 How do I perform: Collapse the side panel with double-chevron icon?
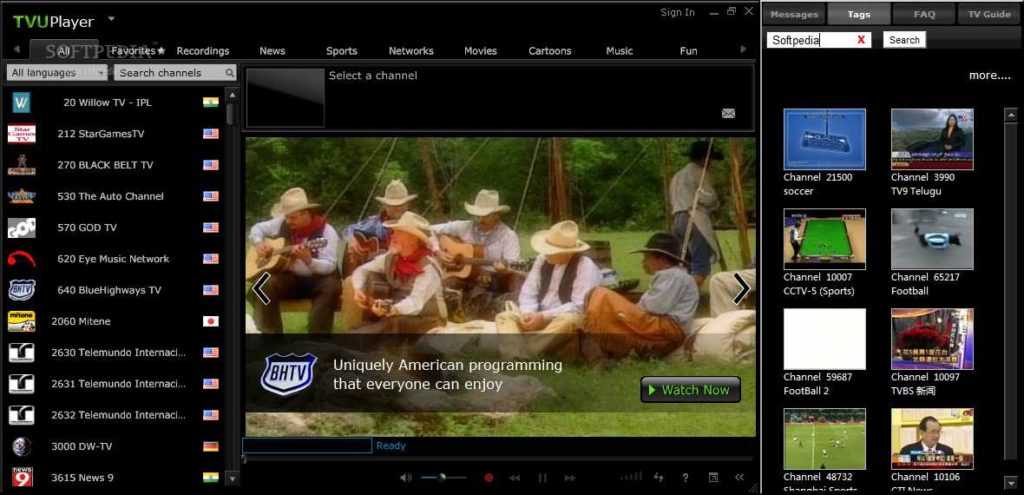click(x=740, y=478)
